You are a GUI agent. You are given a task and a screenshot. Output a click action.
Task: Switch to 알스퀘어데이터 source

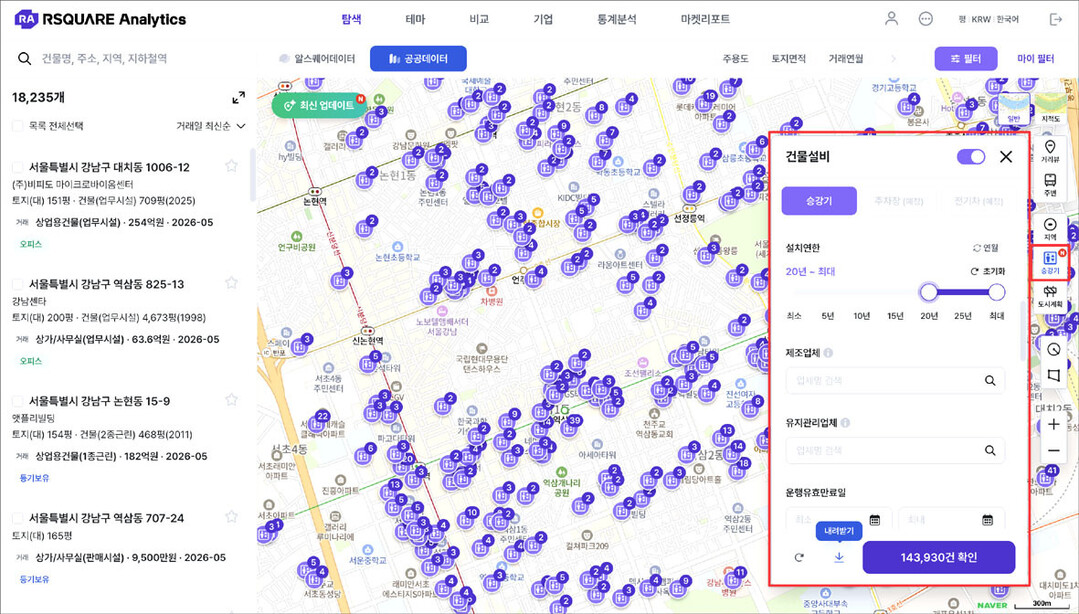point(317,59)
